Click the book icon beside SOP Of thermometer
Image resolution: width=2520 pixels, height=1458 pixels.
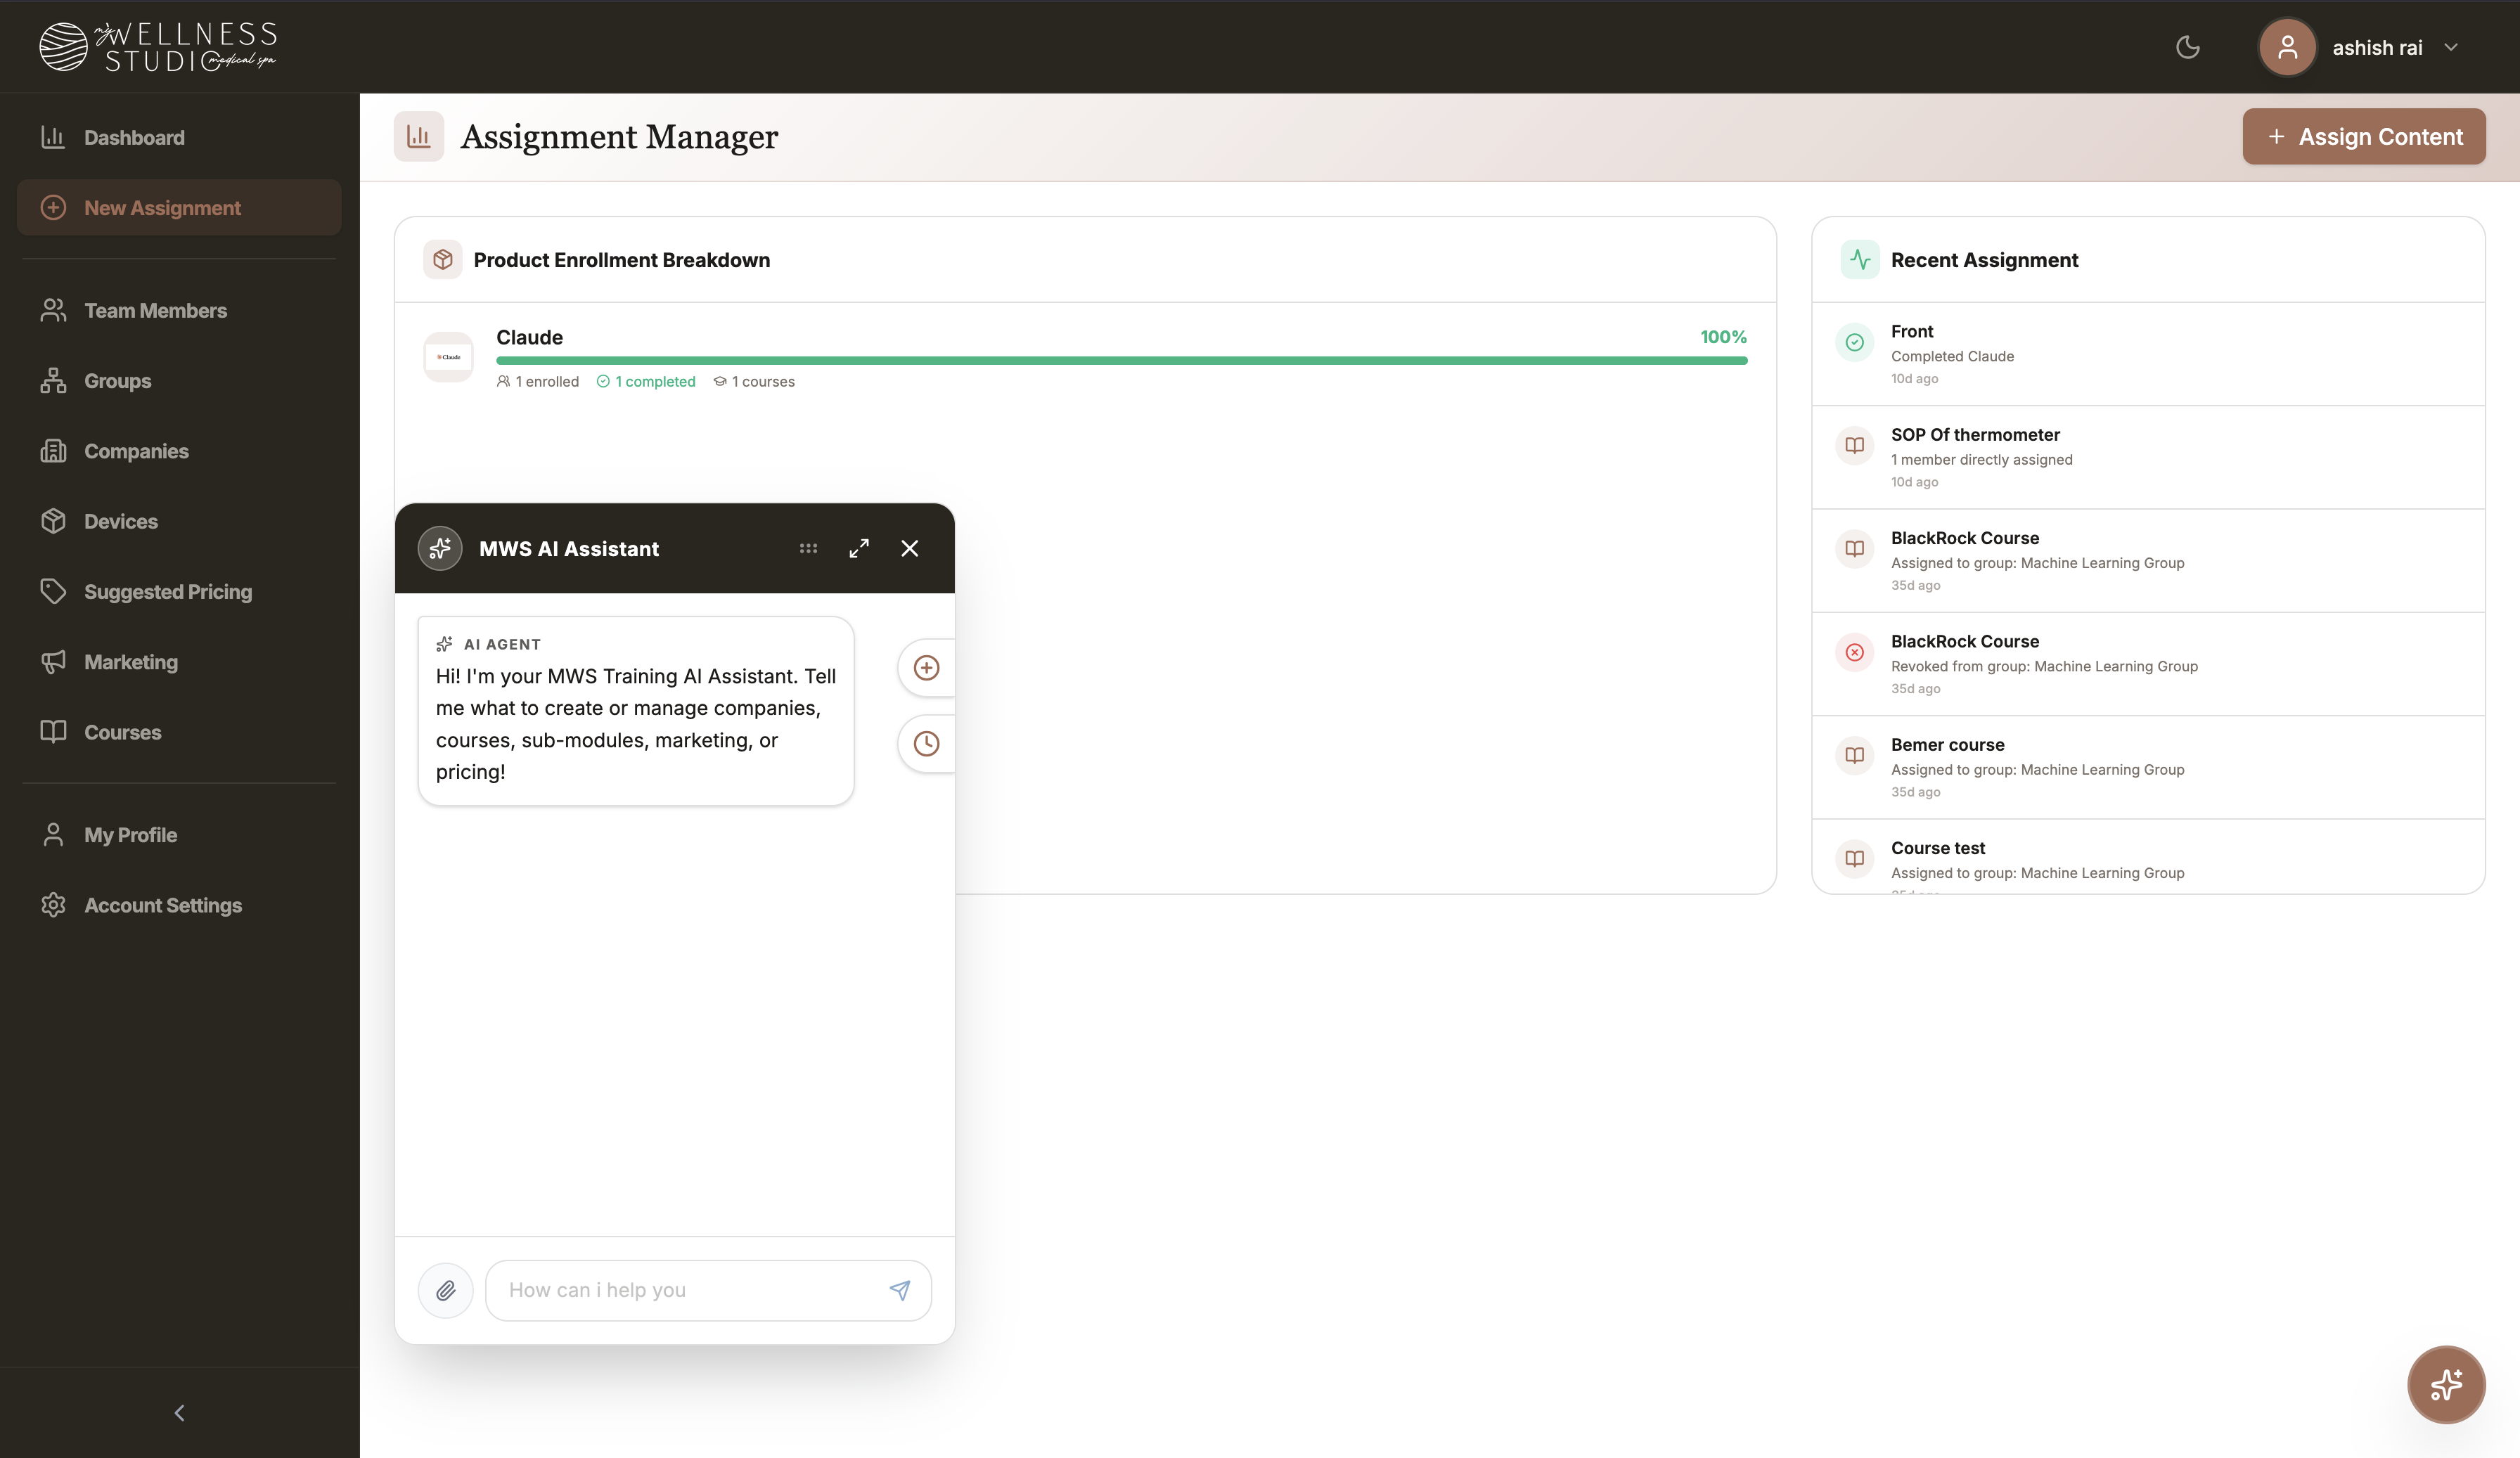[1854, 445]
